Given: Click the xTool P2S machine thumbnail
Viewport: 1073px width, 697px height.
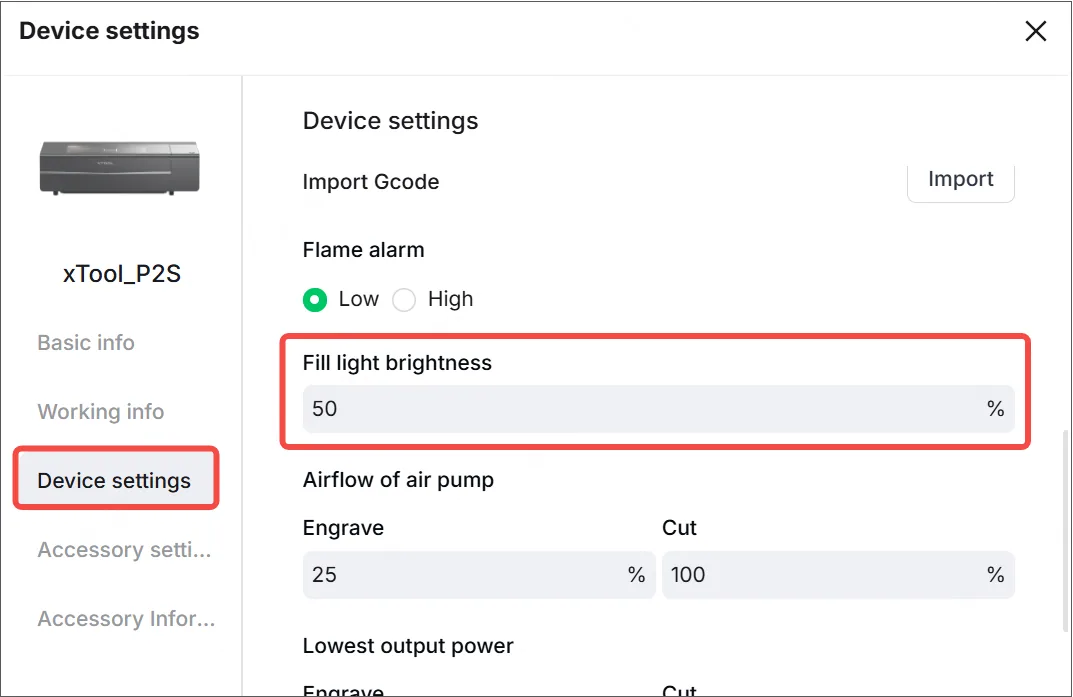Looking at the screenshot, I should [120, 167].
